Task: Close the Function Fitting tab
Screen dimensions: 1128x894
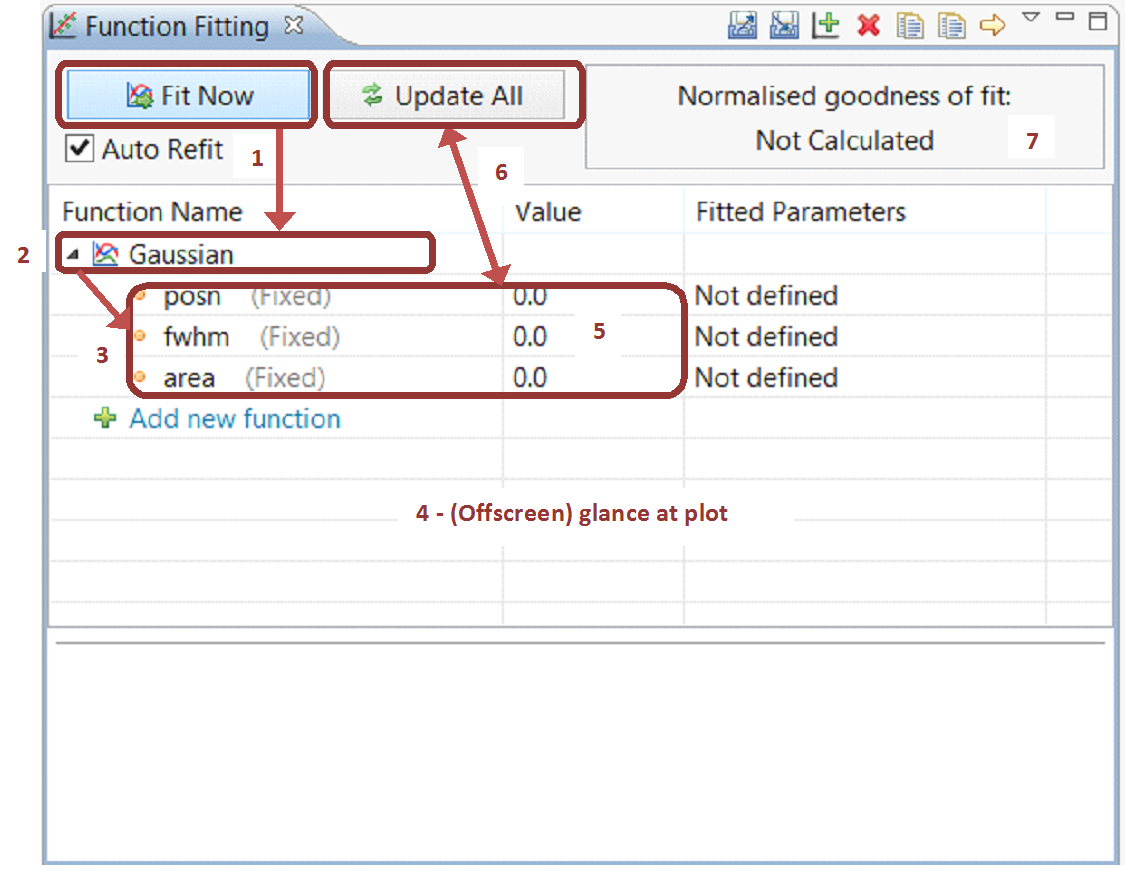Action: click(293, 26)
